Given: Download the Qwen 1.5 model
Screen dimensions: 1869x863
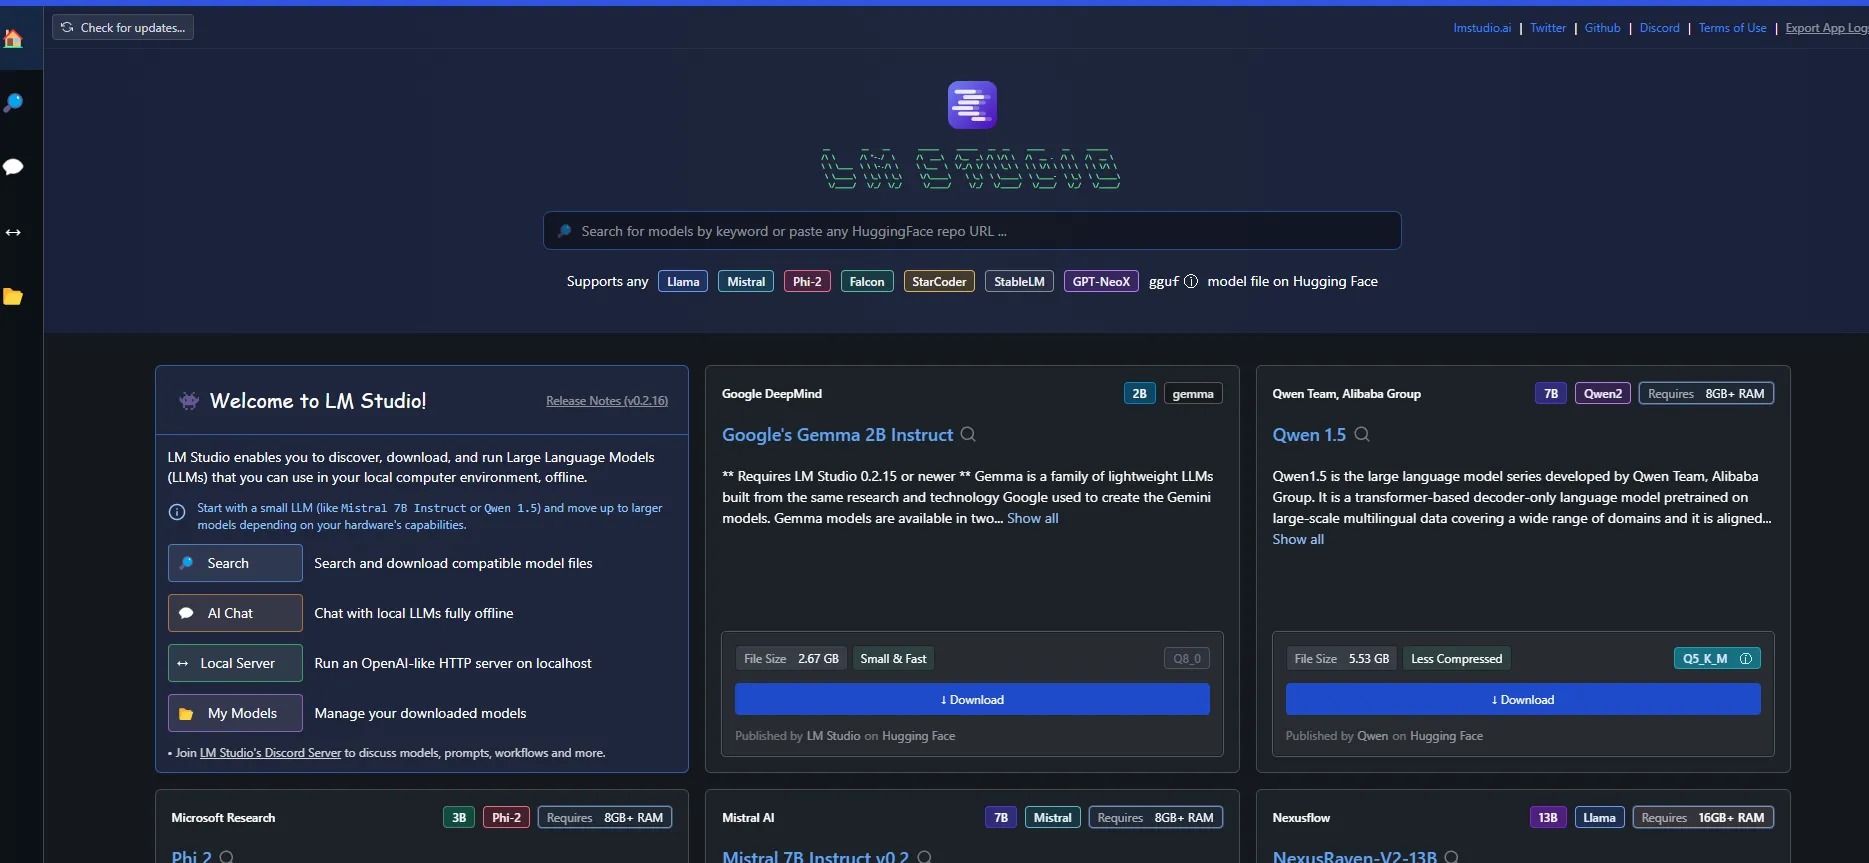Looking at the screenshot, I should (1523, 699).
